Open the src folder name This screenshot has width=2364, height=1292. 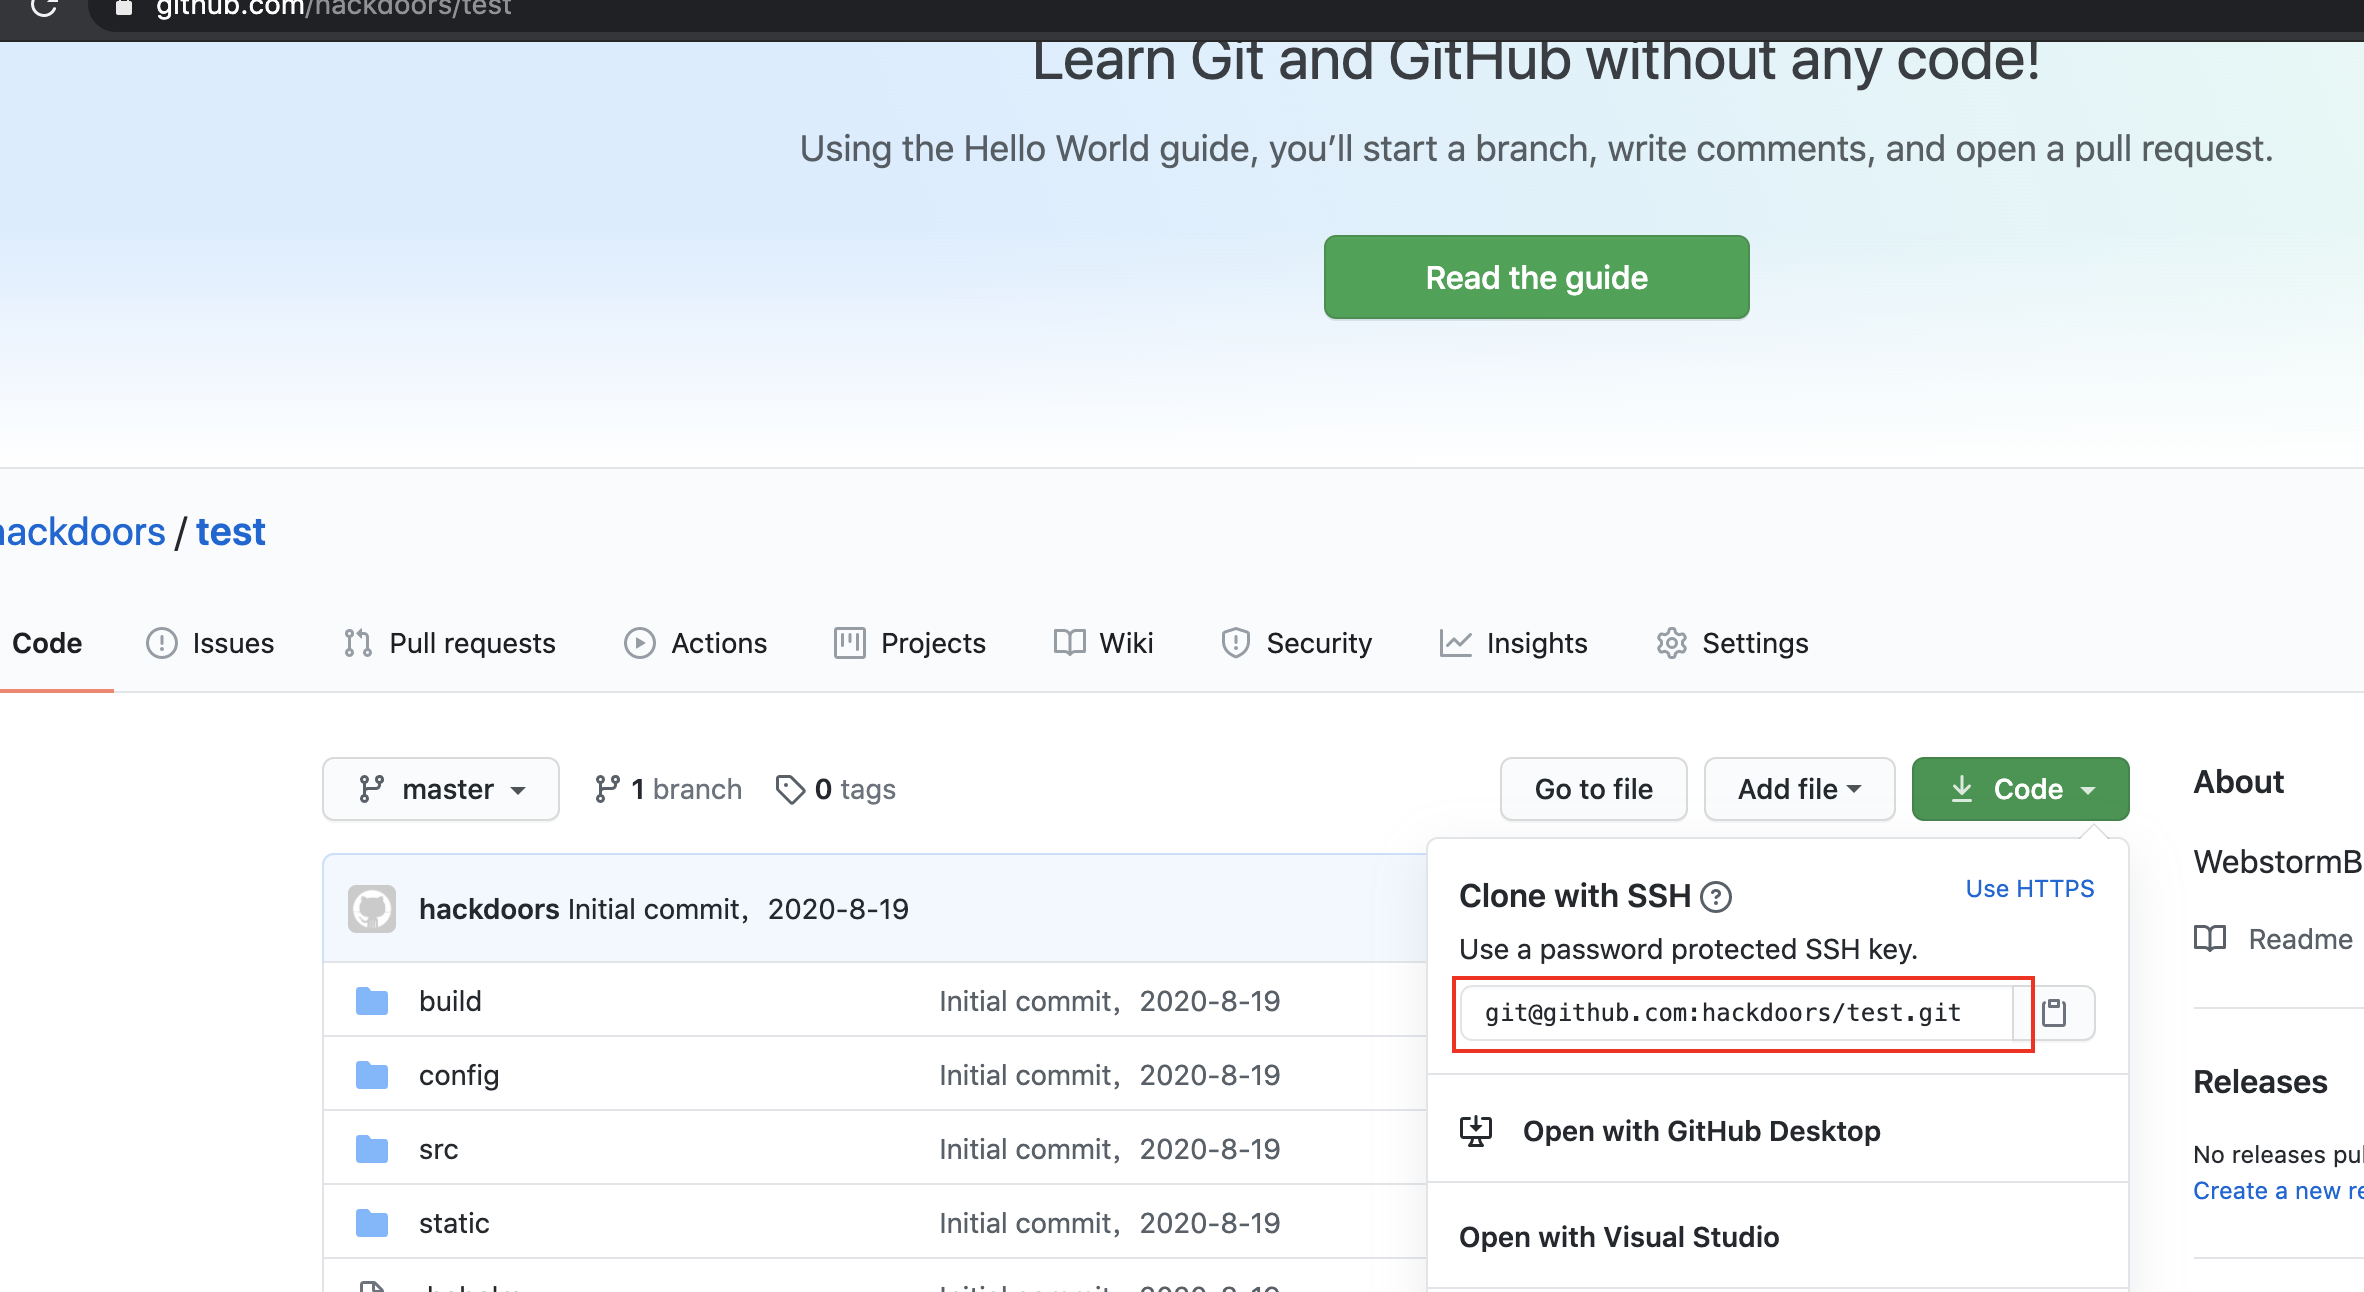[x=439, y=1149]
